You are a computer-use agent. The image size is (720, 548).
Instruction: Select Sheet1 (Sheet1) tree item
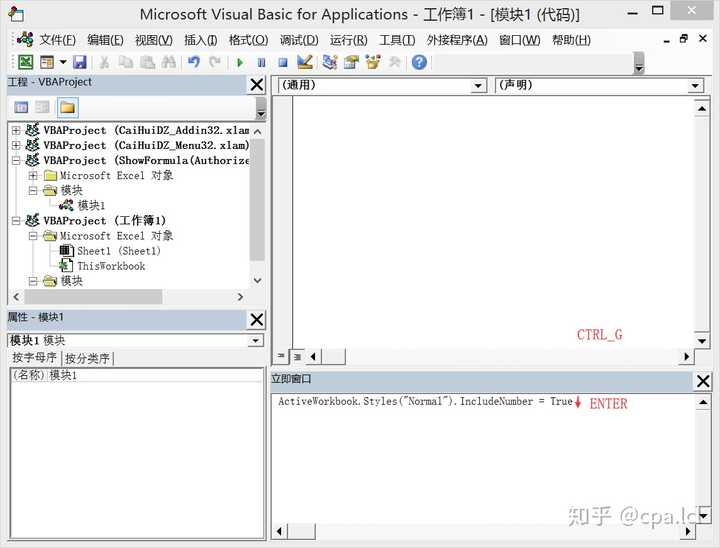click(119, 251)
